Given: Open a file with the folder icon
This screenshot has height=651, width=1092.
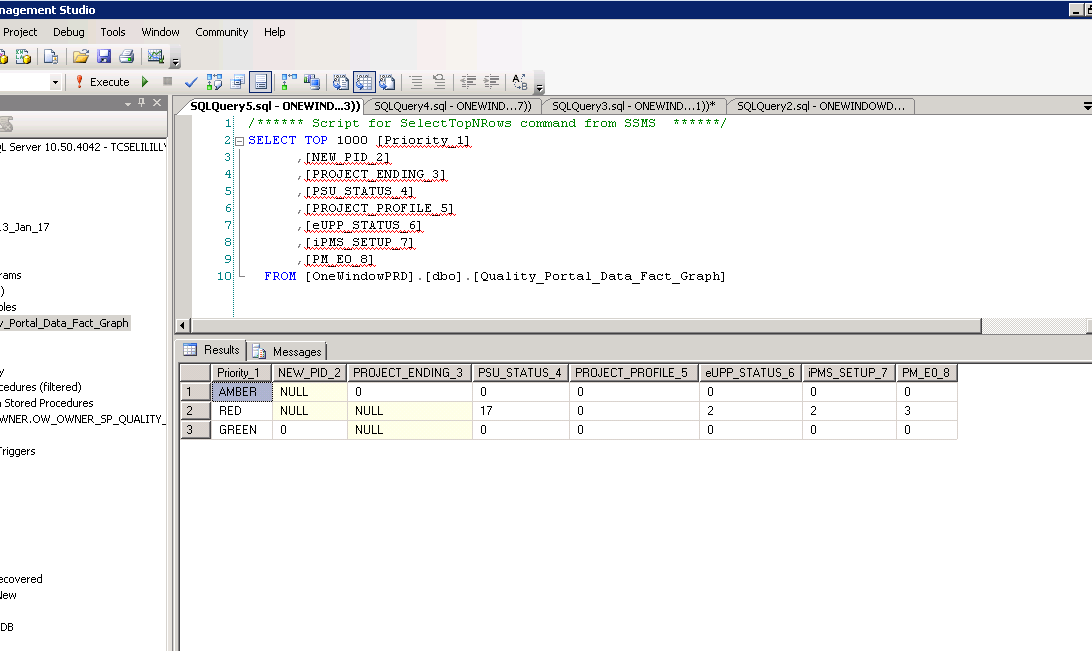Looking at the screenshot, I should tap(81, 56).
